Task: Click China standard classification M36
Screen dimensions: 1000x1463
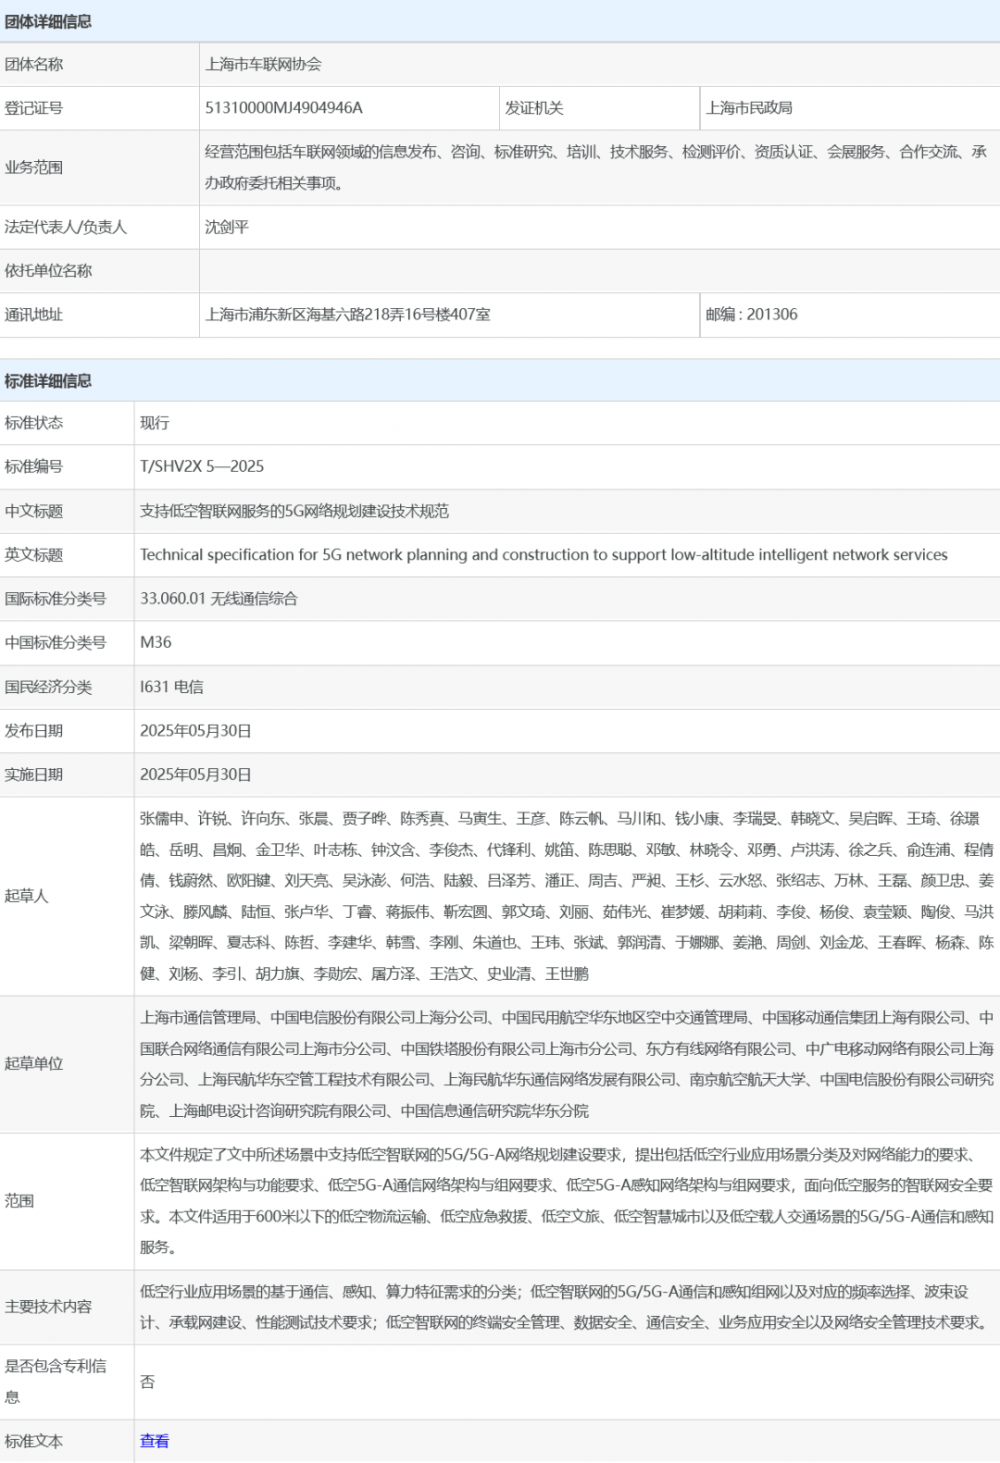Action: point(156,642)
